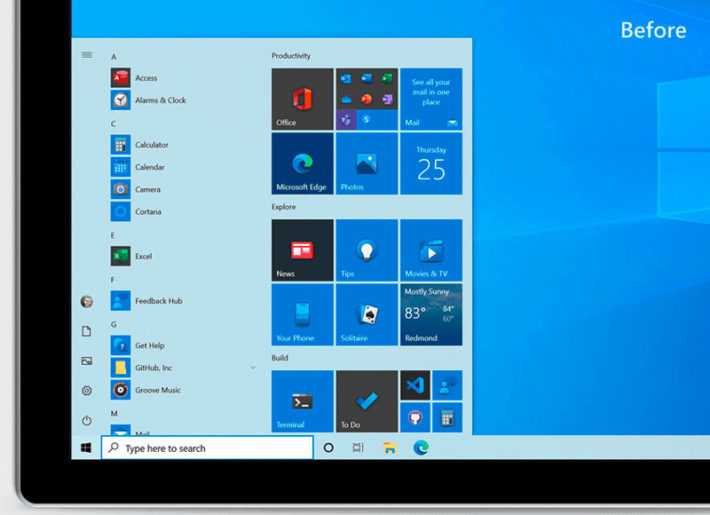Open the Mail tile
This screenshot has height=515, width=710.
431,99
